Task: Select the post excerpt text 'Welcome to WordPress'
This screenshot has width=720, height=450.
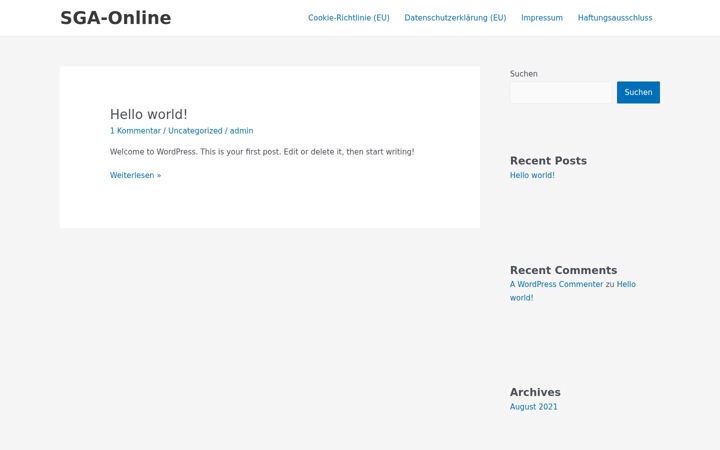Action: point(153,152)
